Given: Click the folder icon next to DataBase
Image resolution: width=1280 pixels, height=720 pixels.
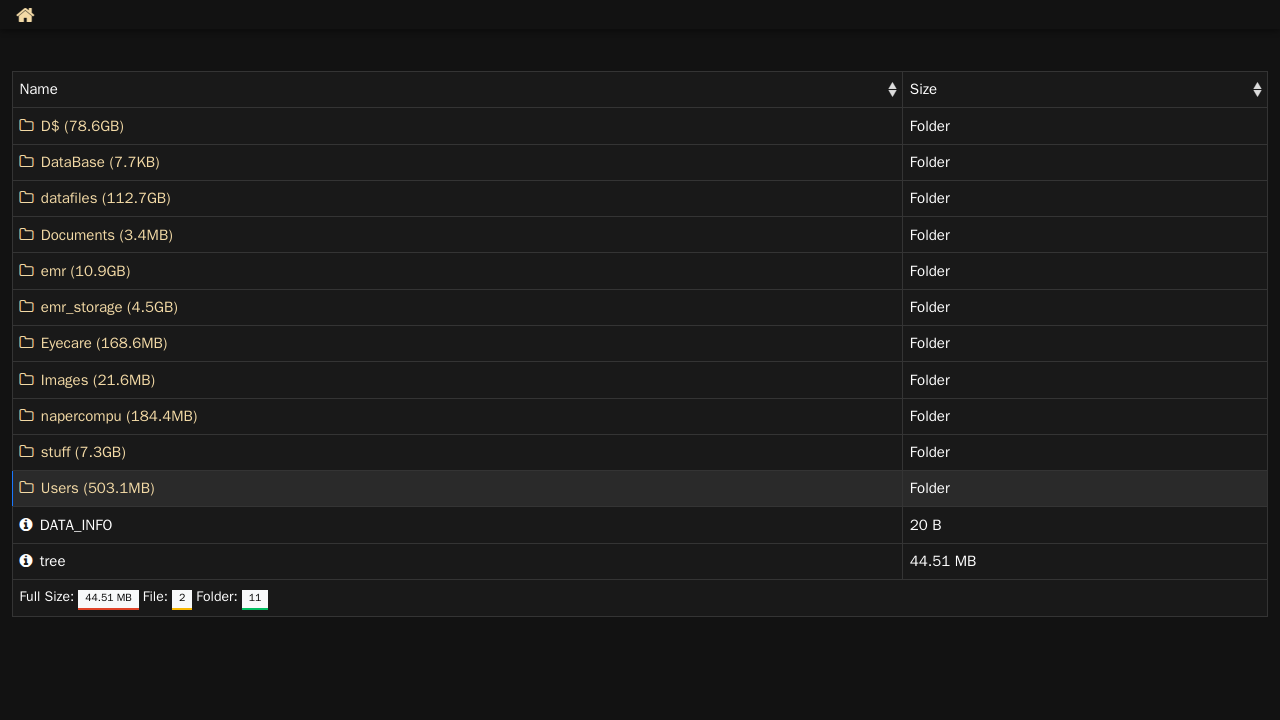Looking at the screenshot, I should point(27,162).
